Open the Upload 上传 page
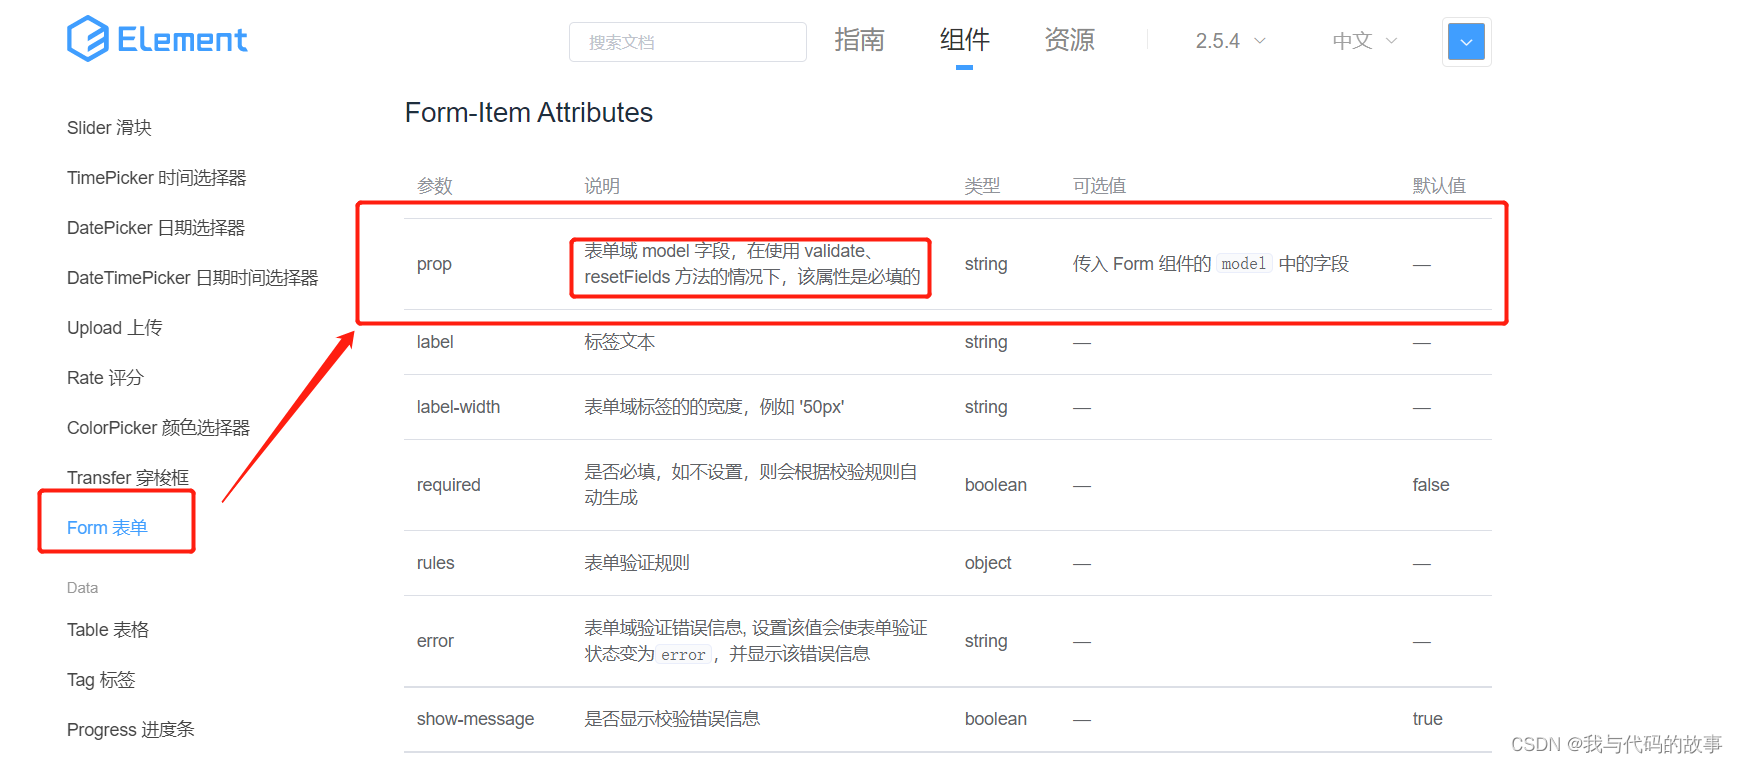Viewport: 1738px width, 763px height. pyautogui.click(x=114, y=328)
